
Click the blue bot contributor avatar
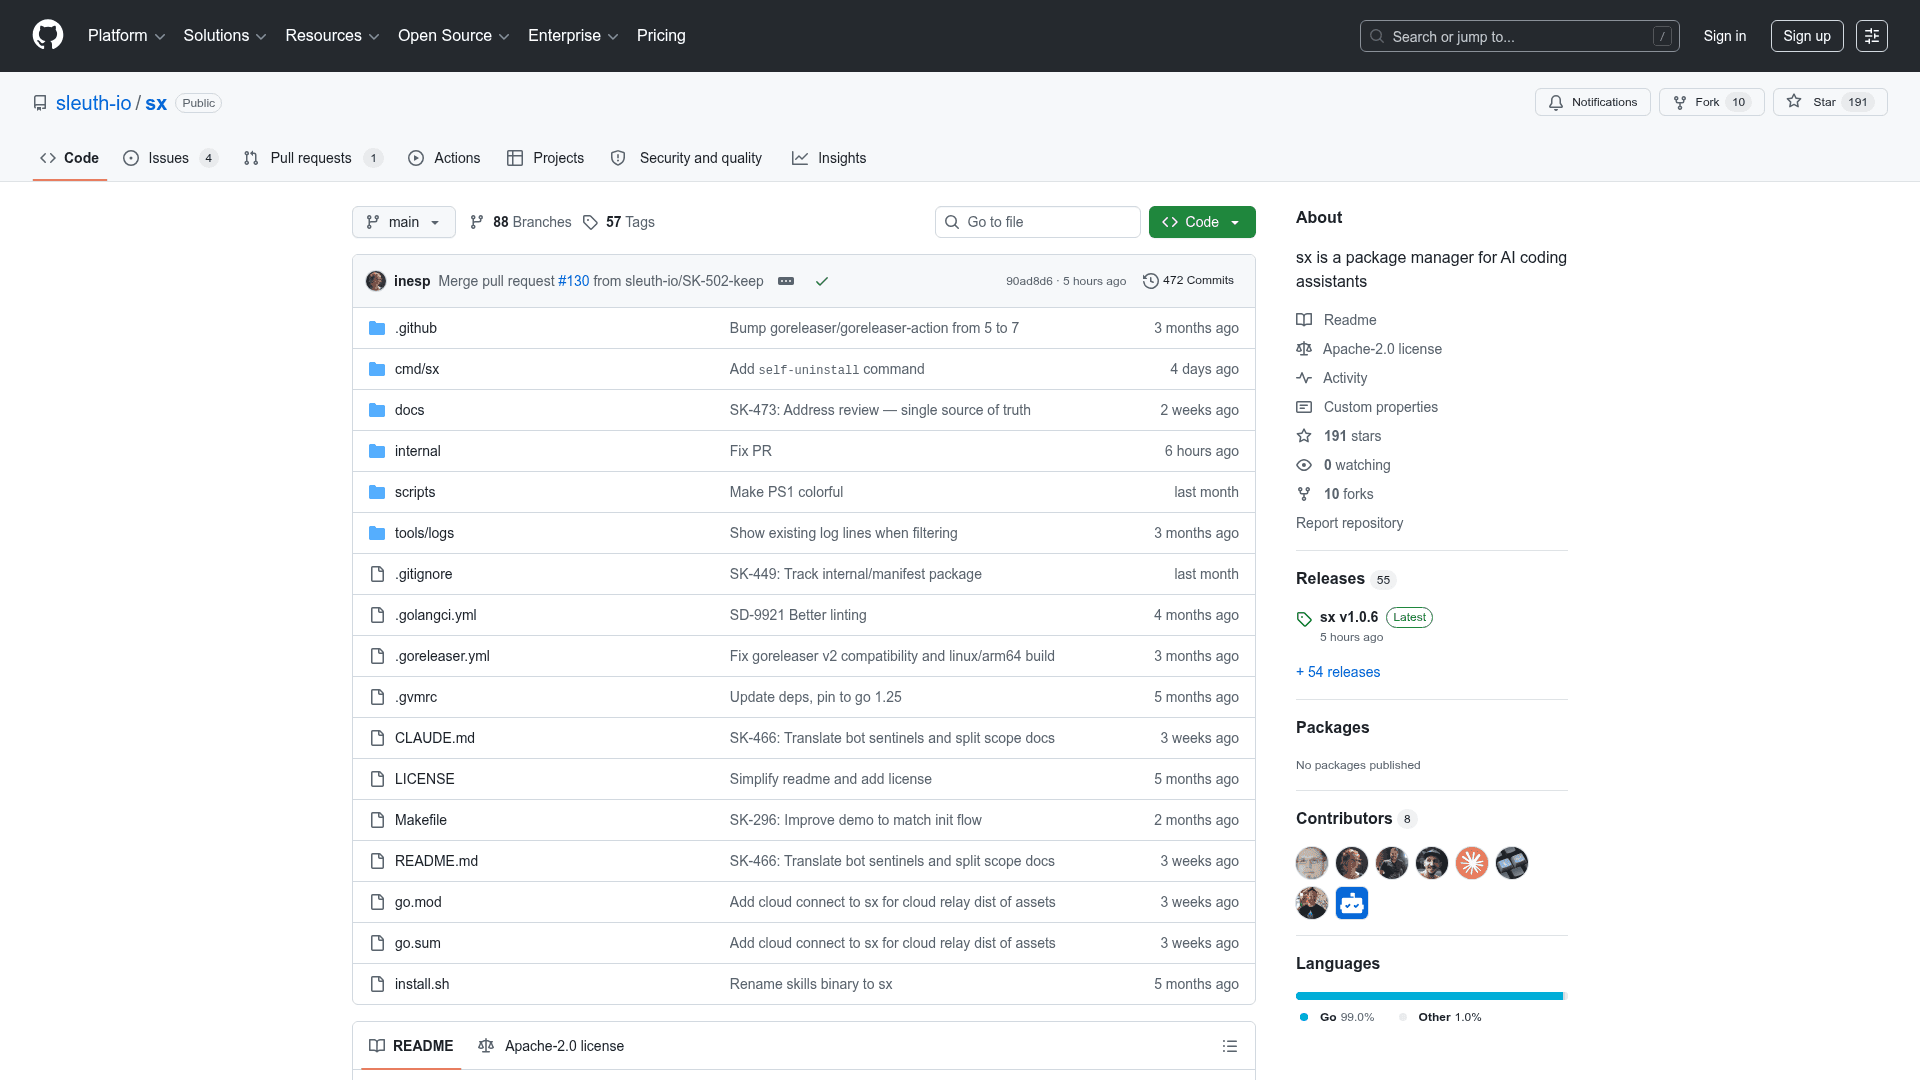[1352, 903]
